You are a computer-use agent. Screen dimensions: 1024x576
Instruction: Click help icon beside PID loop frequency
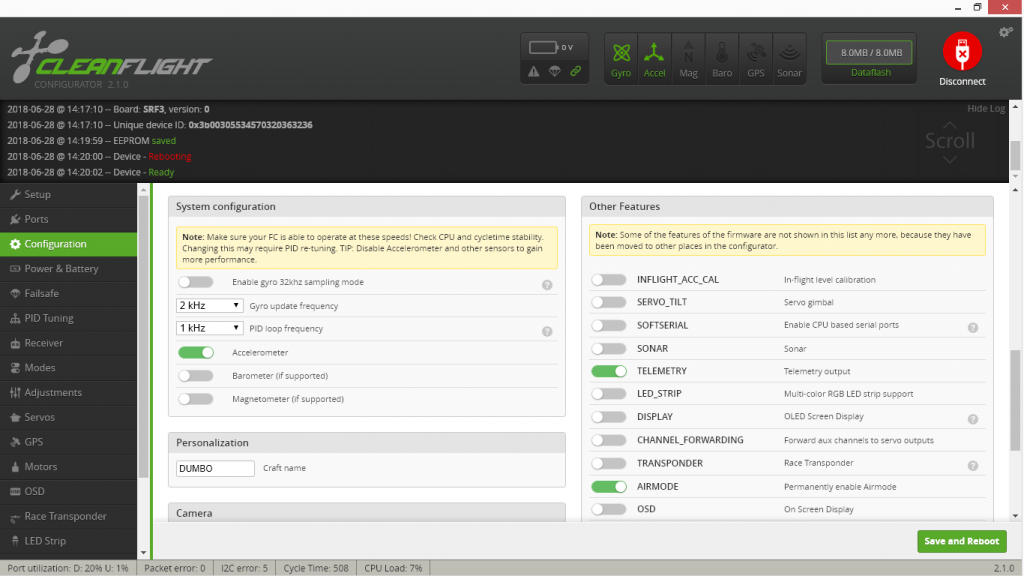tap(547, 331)
